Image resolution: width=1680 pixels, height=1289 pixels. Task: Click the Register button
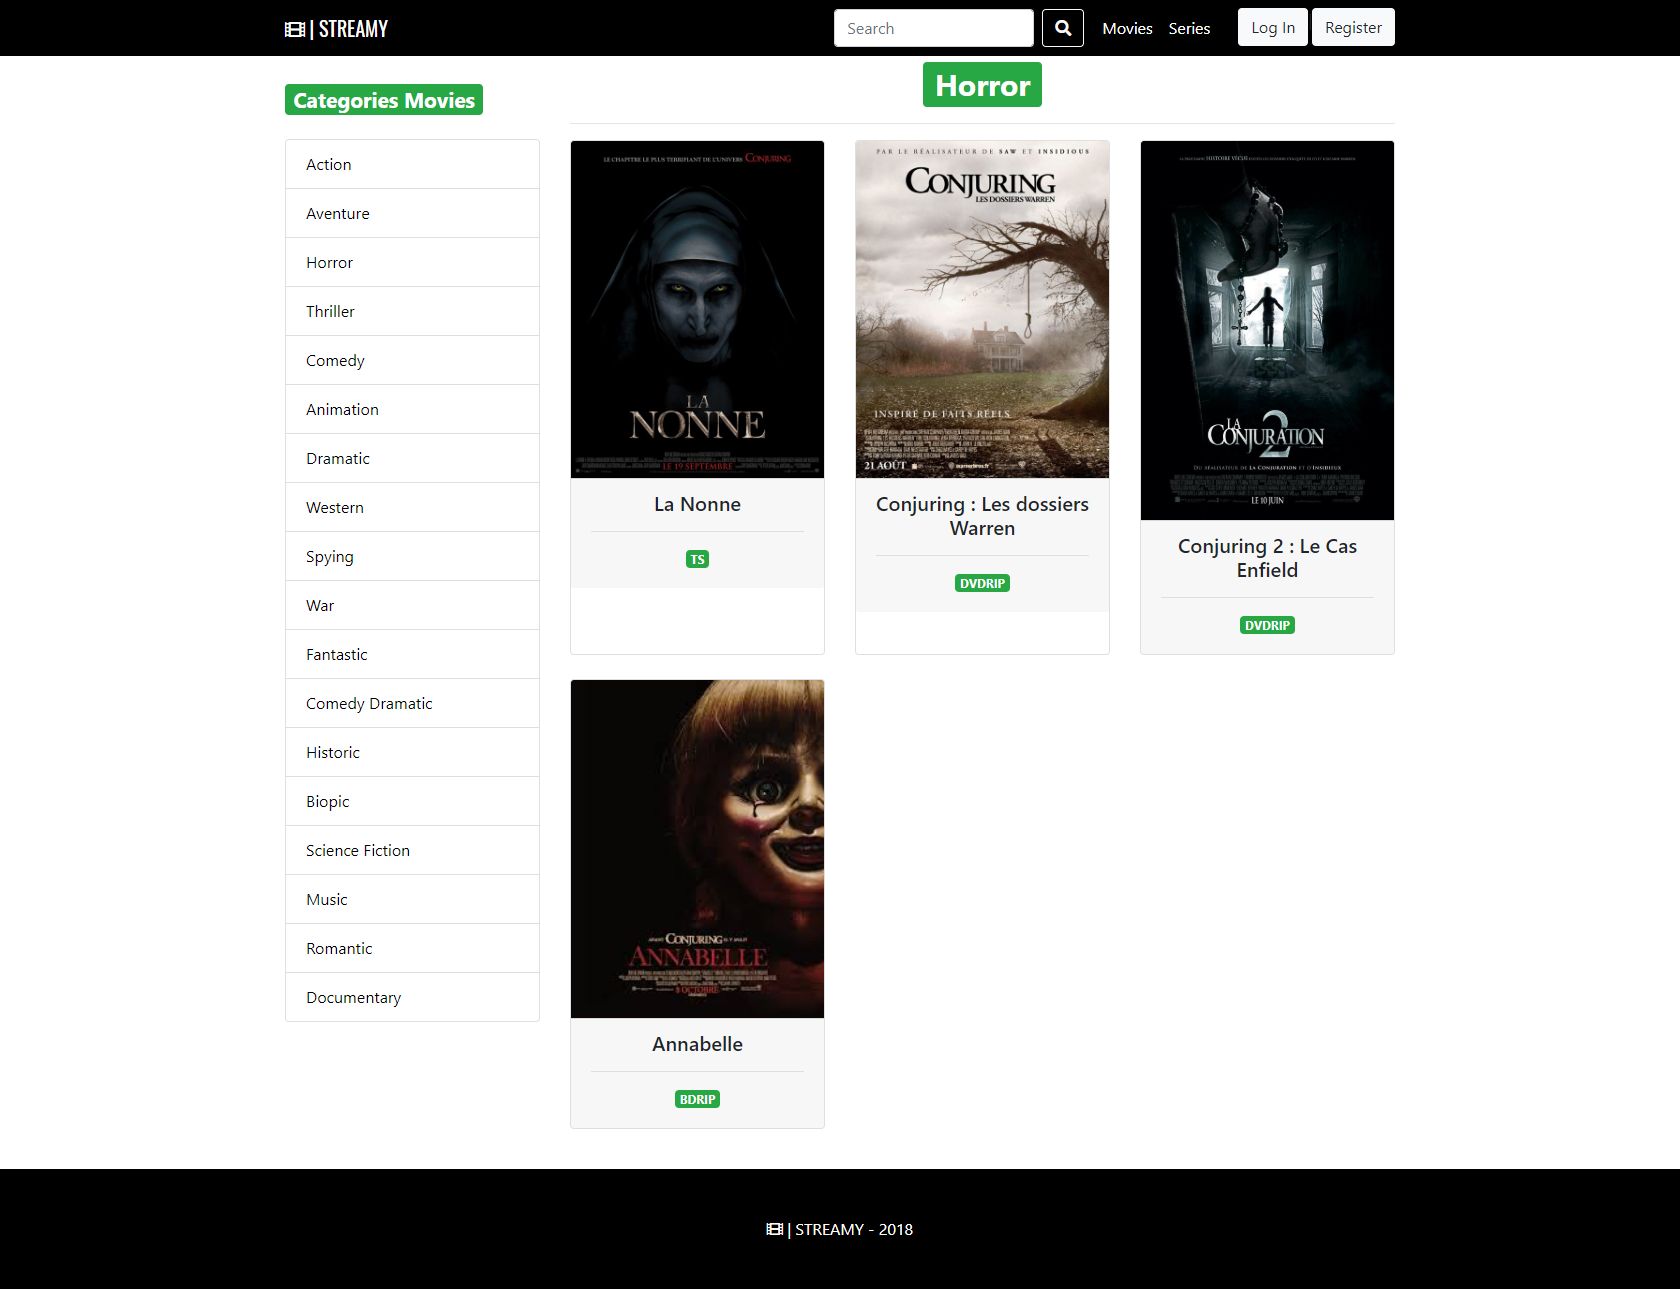[x=1353, y=27]
